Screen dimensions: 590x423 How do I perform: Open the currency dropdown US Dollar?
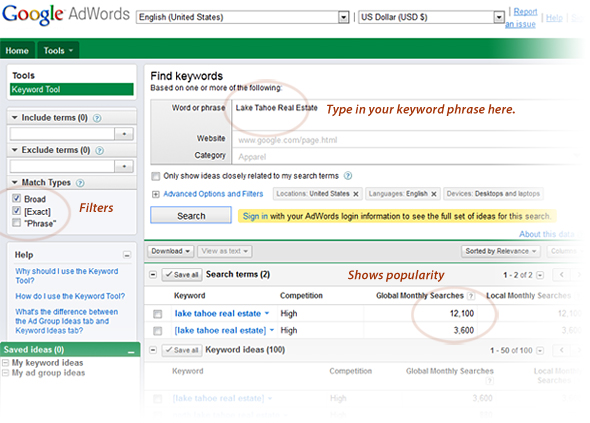[431, 17]
